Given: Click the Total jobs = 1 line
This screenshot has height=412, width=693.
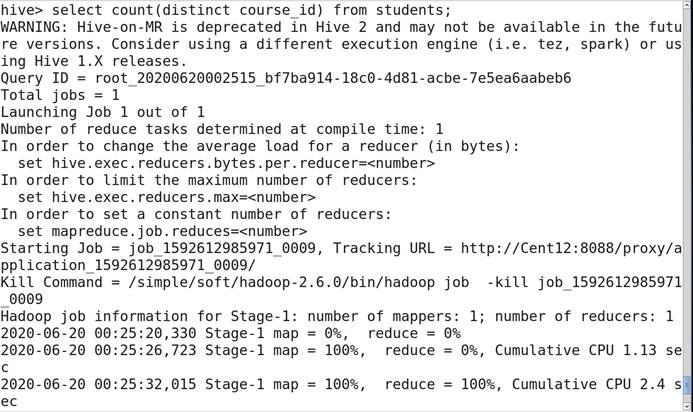Looking at the screenshot, I should point(60,95).
